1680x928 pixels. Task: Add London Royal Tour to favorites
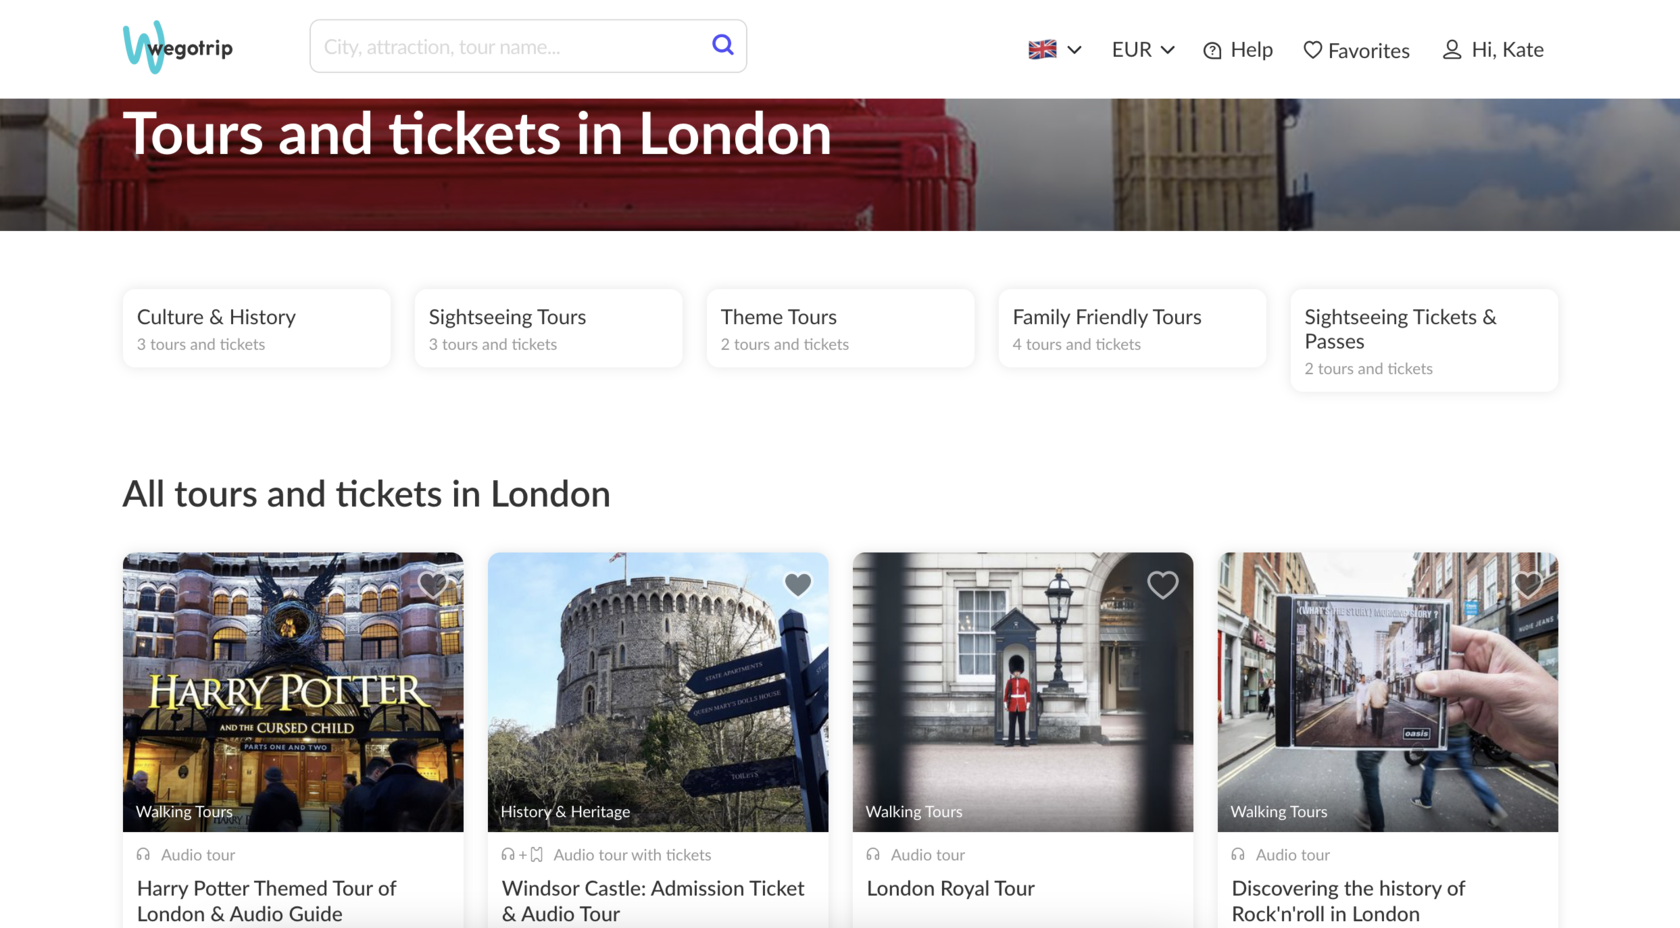pyautogui.click(x=1163, y=584)
